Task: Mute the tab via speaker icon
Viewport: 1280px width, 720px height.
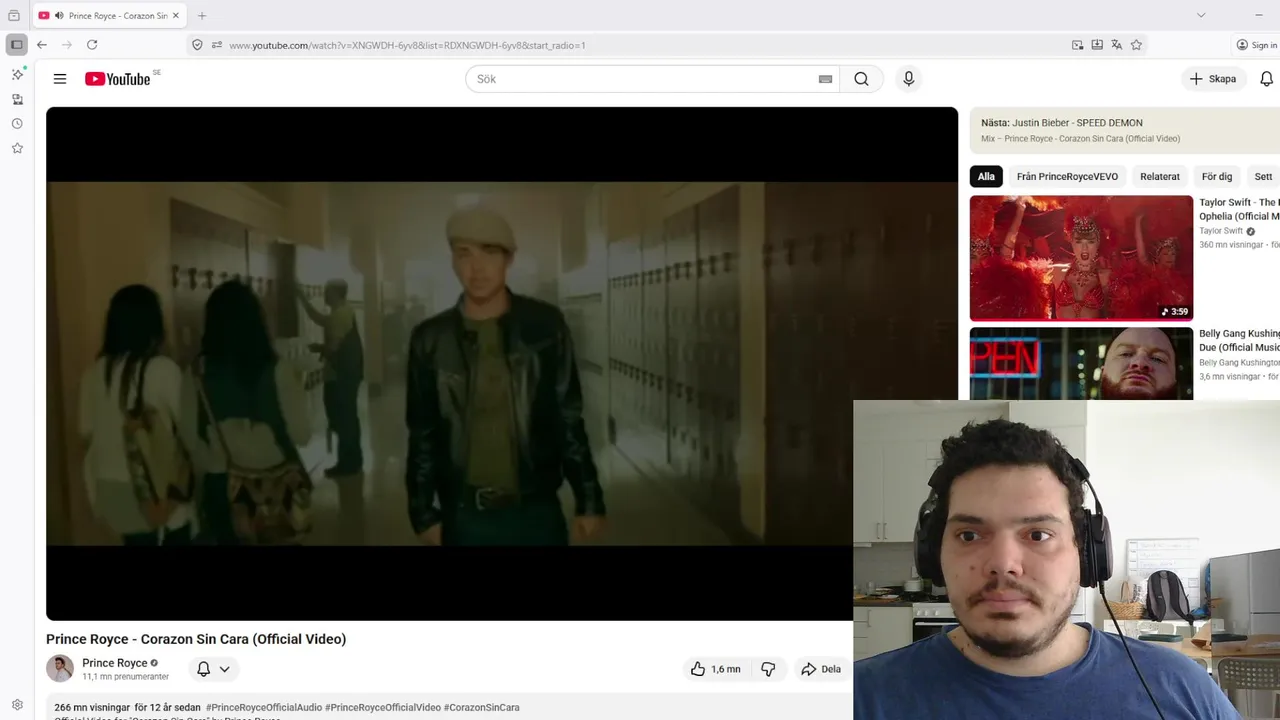Action: (x=59, y=16)
